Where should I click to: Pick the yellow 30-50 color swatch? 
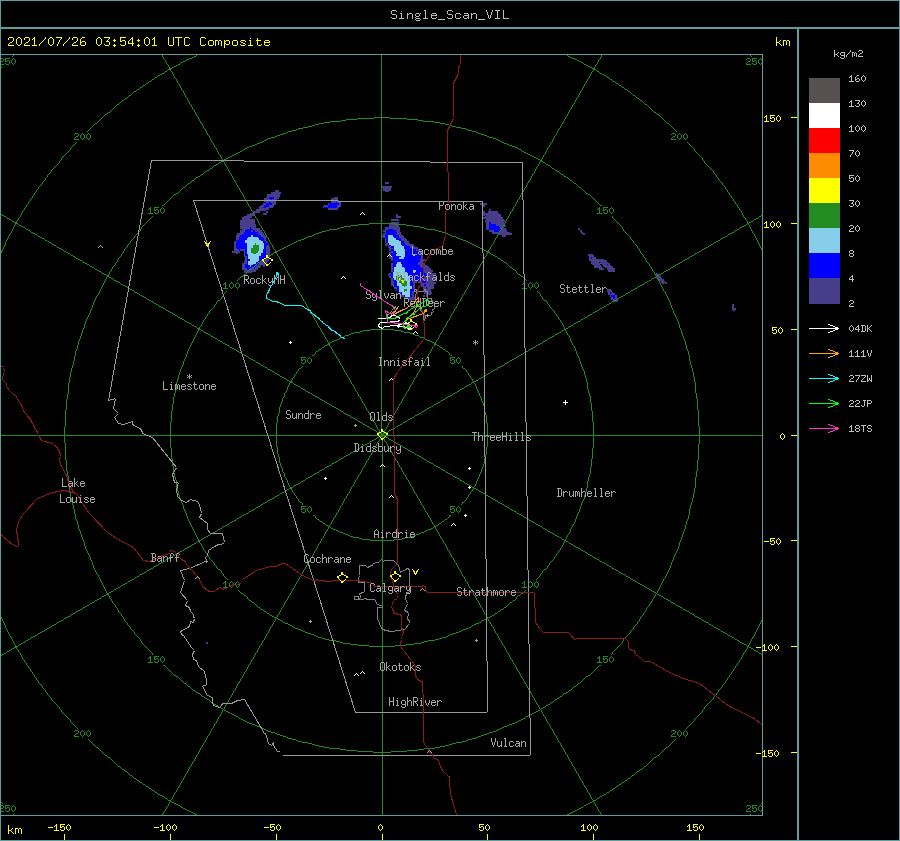tap(824, 191)
